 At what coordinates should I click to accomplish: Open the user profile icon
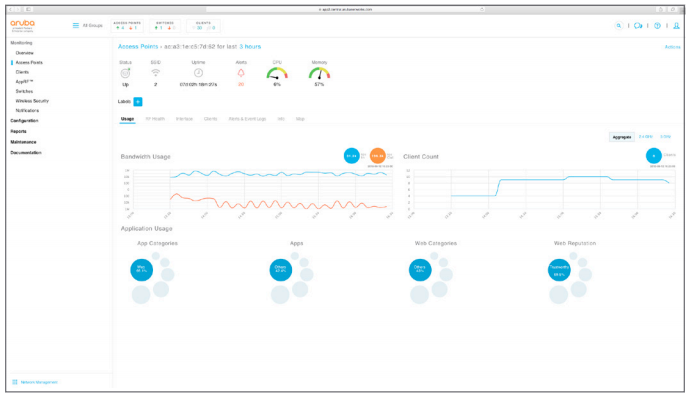point(677,25)
